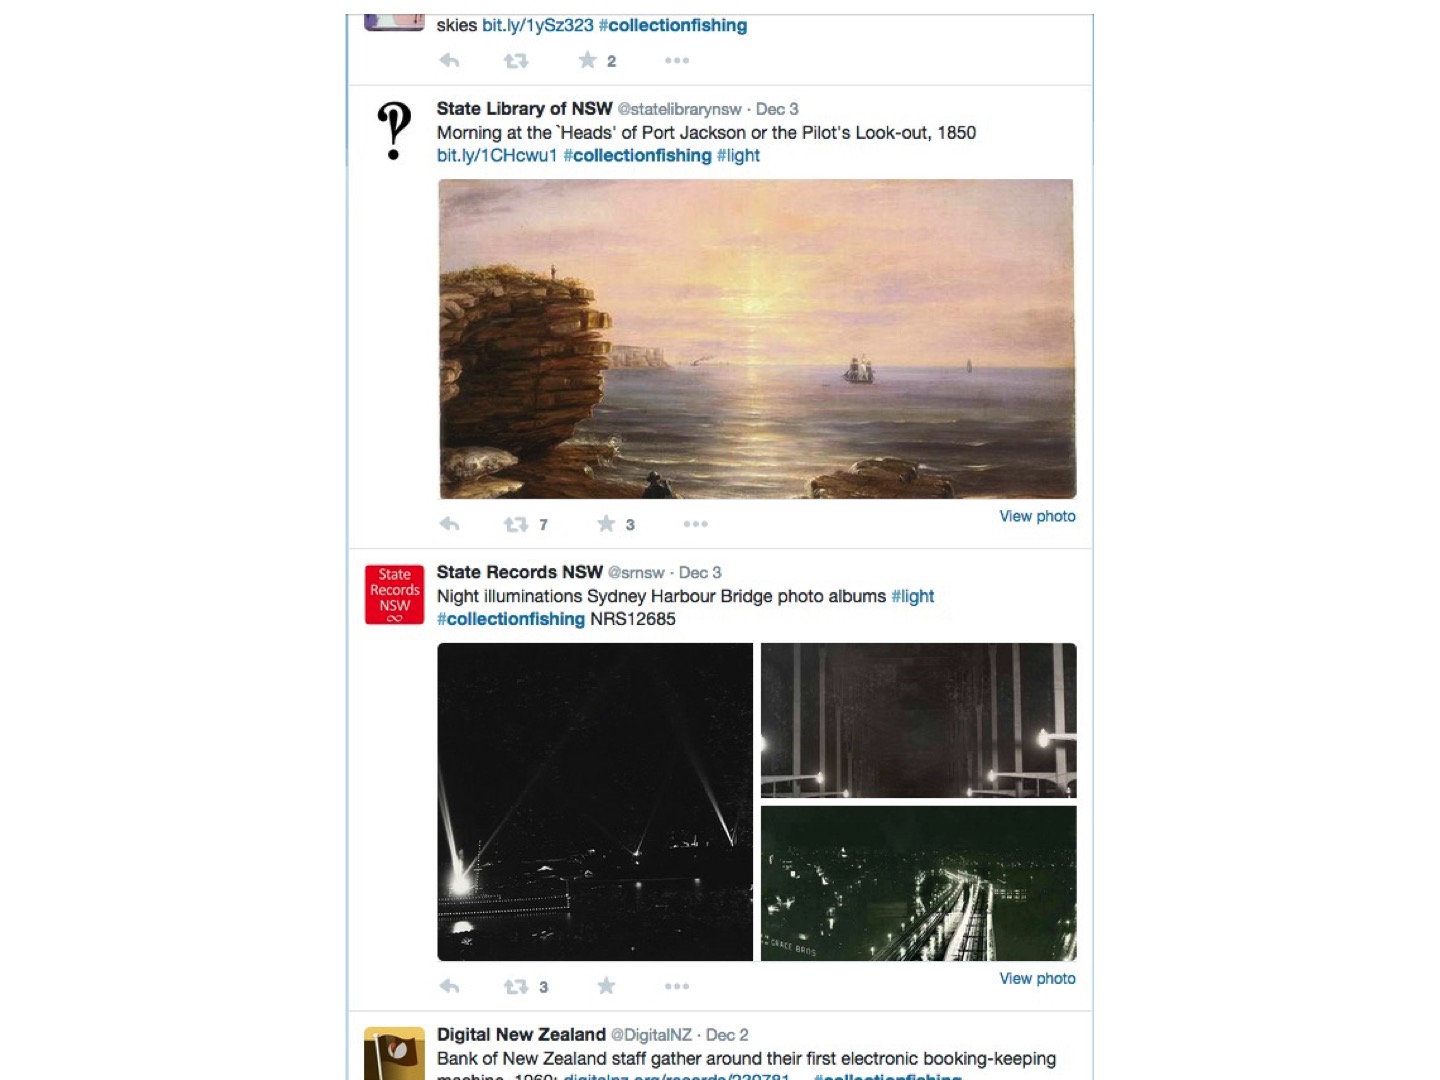Open more options on State Records tweet
This screenshot has height=1080, width=1440.
[x=677, y=987]
